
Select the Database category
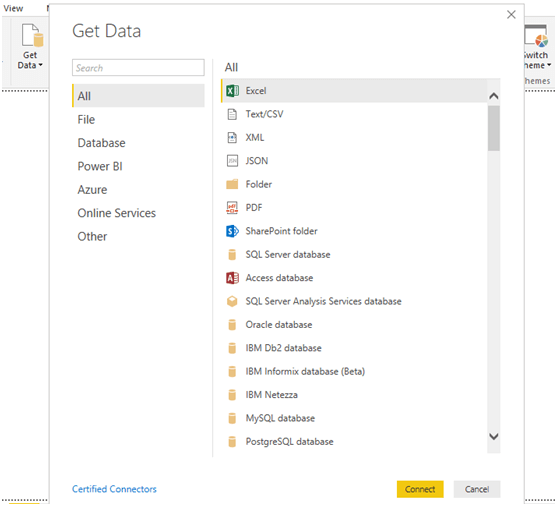[102, 143]
